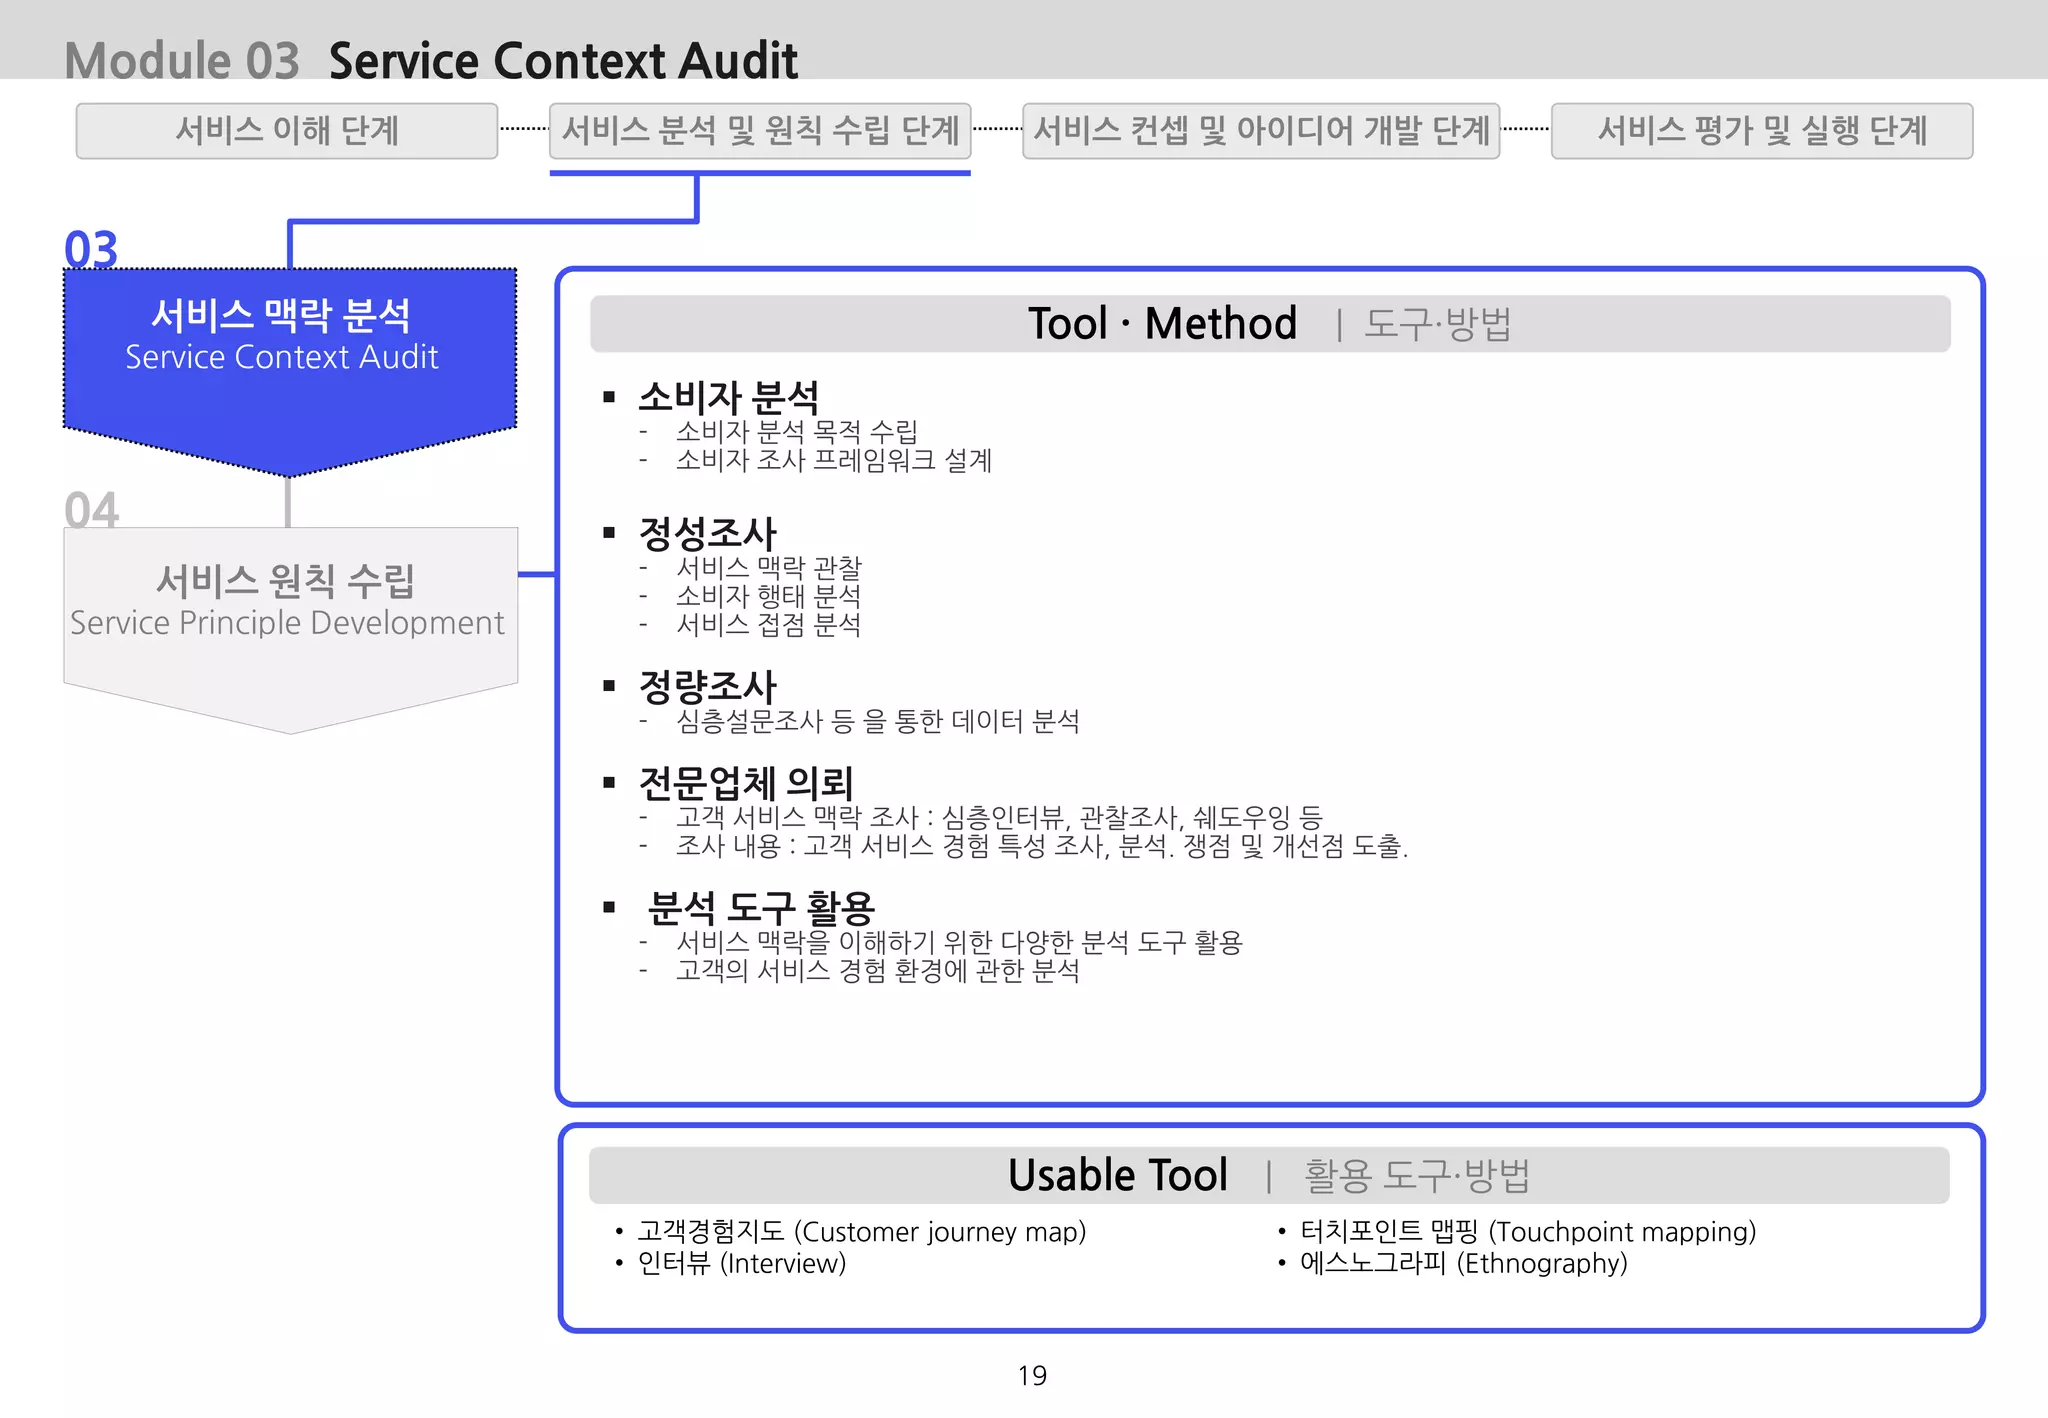2048x1418 pixels.
Task: Click the 소비자 분석 목적 수립 line
Action: coord(797,431)
